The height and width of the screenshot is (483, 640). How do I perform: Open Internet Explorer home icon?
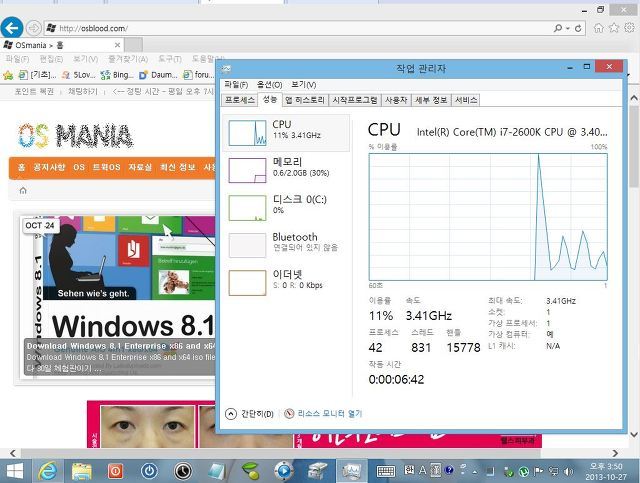coord(598,28)
